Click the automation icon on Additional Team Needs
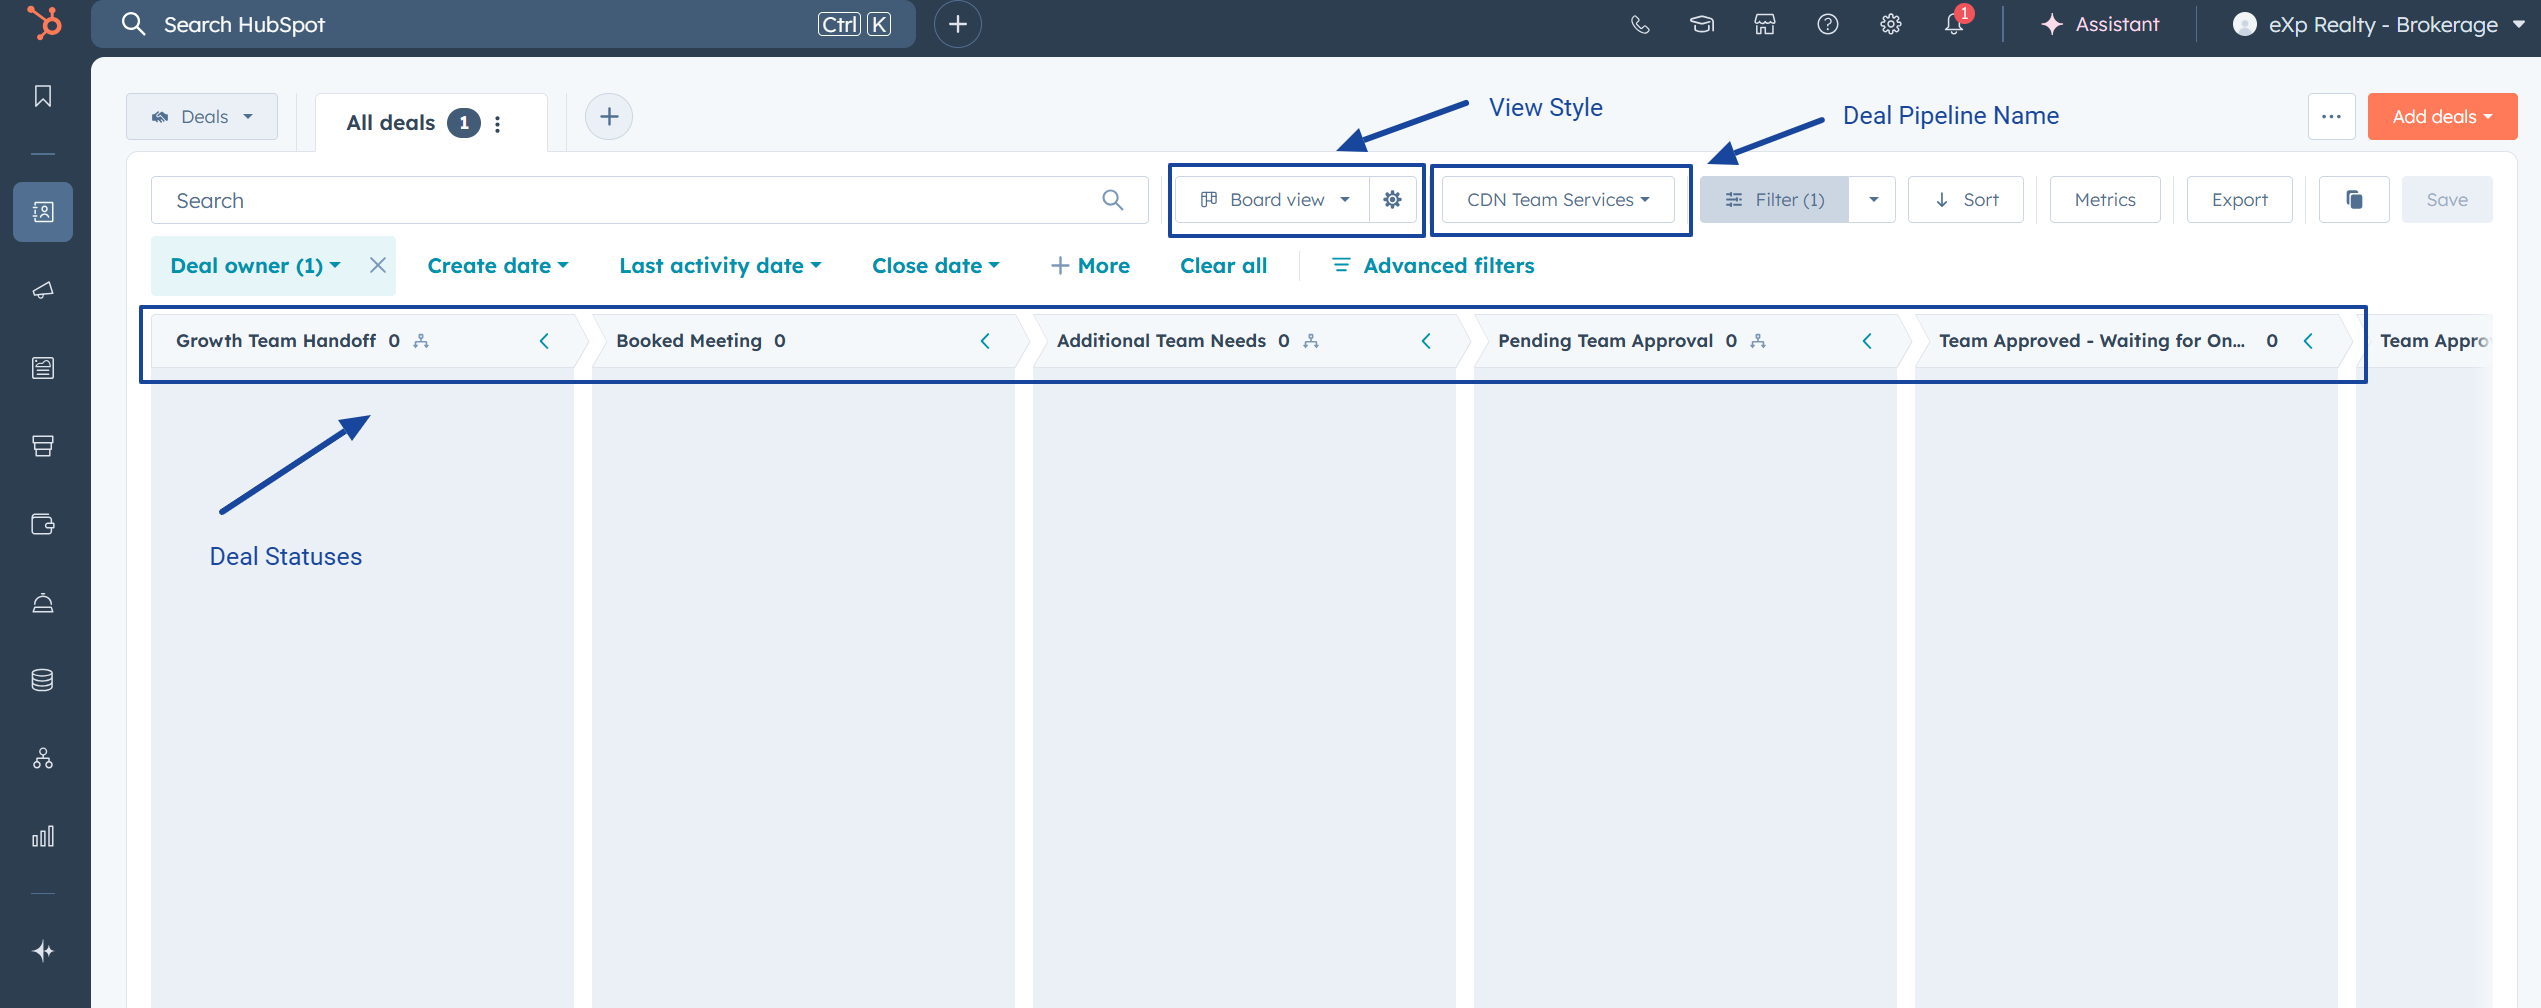Viewport: 2541px width, 1008px height. tap(1312, 341)
